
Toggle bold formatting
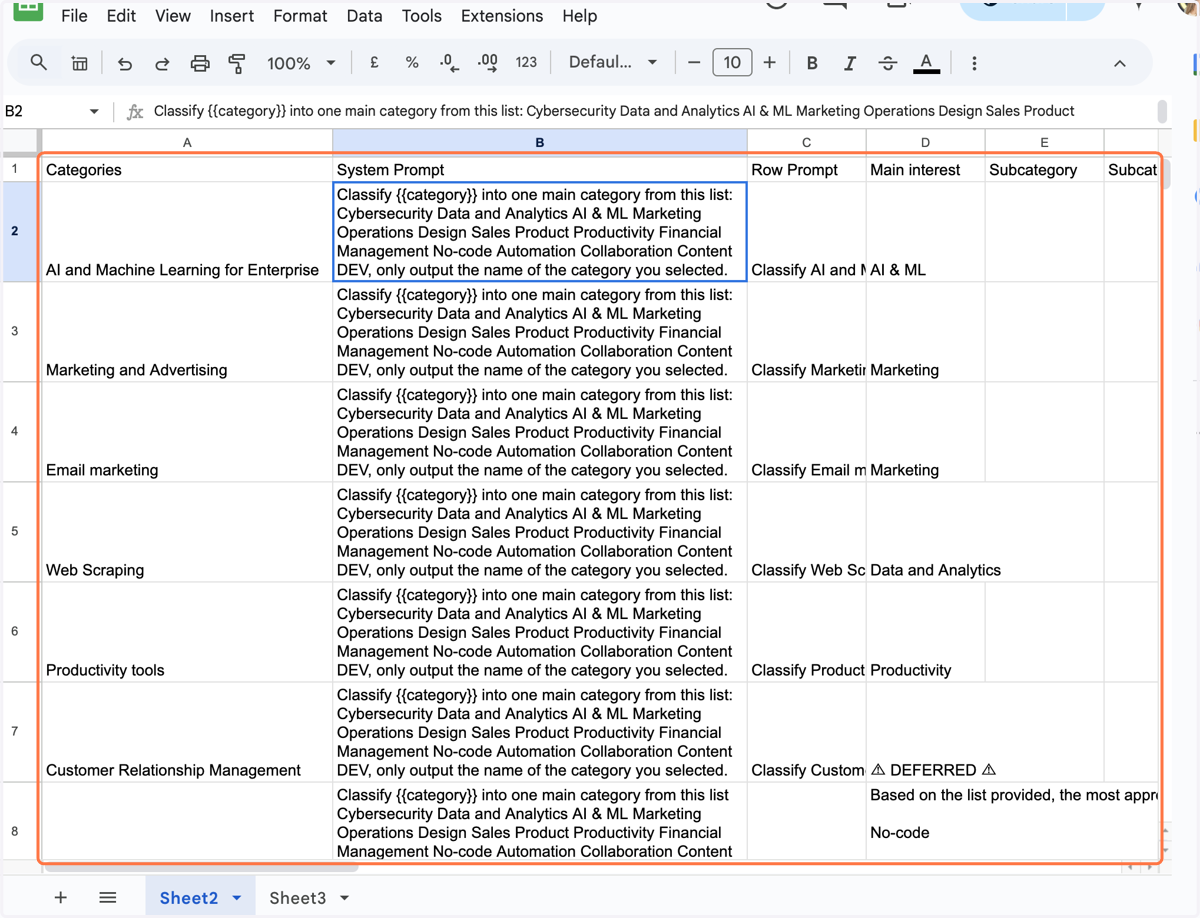click(812, 63)
